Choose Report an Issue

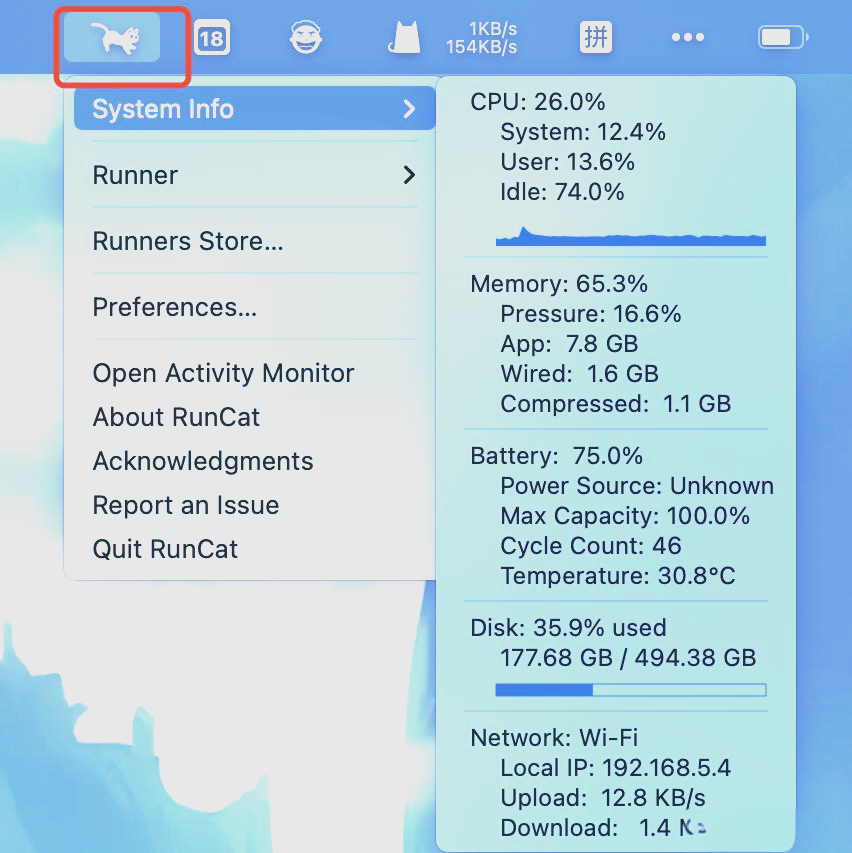[x=186, y=505]
